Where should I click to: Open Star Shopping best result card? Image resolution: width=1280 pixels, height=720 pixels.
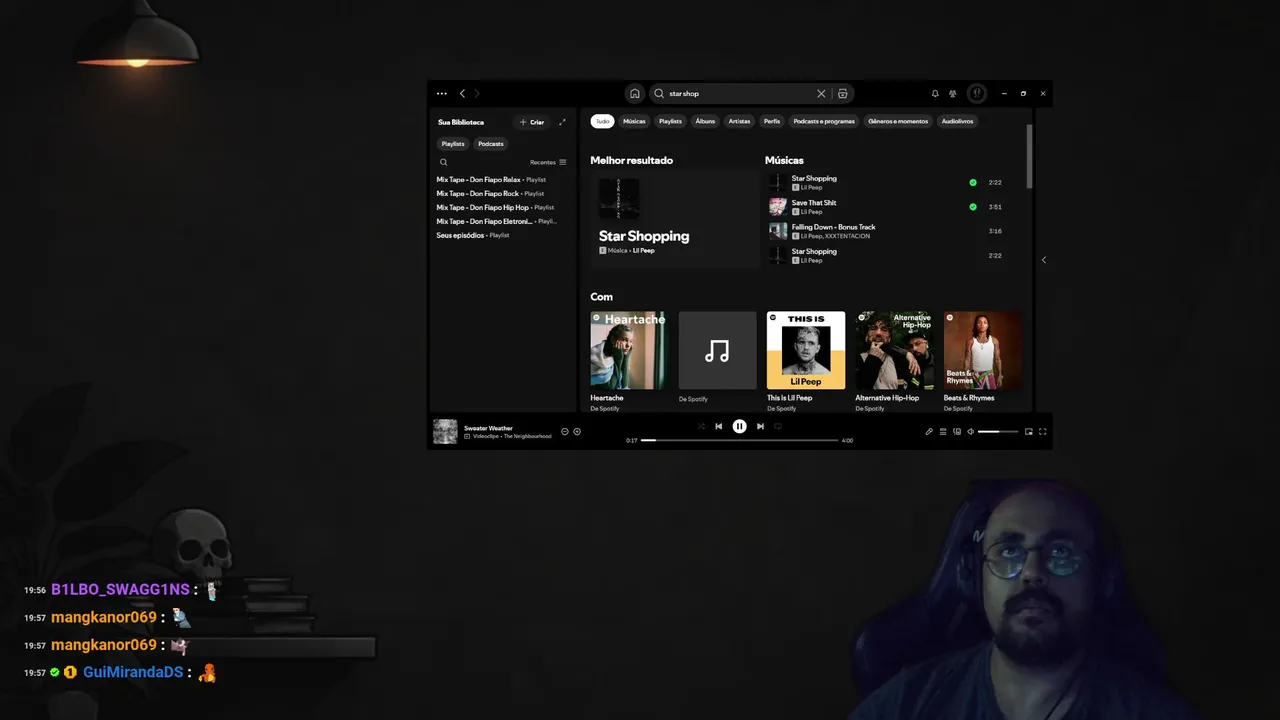[x=675, y=219]
